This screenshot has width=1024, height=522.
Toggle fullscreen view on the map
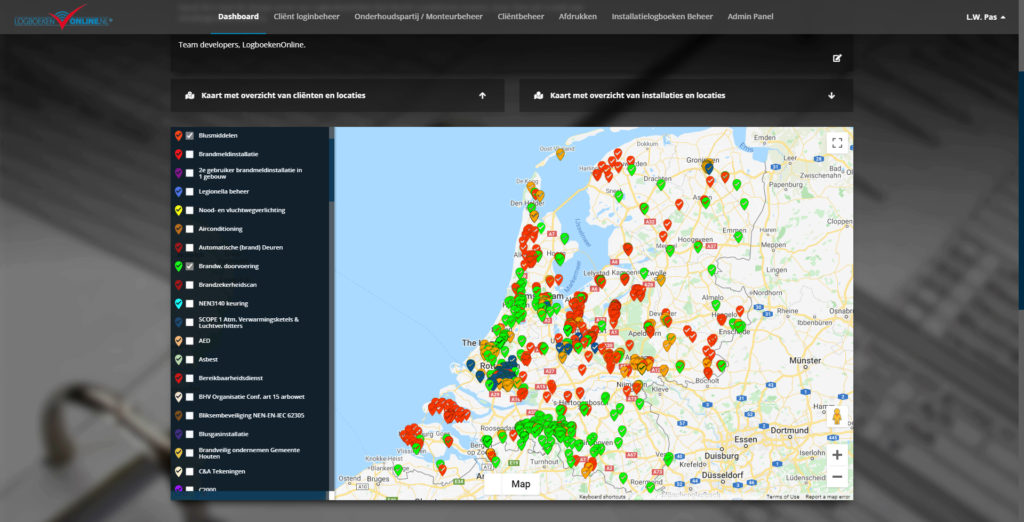point(836,143)
